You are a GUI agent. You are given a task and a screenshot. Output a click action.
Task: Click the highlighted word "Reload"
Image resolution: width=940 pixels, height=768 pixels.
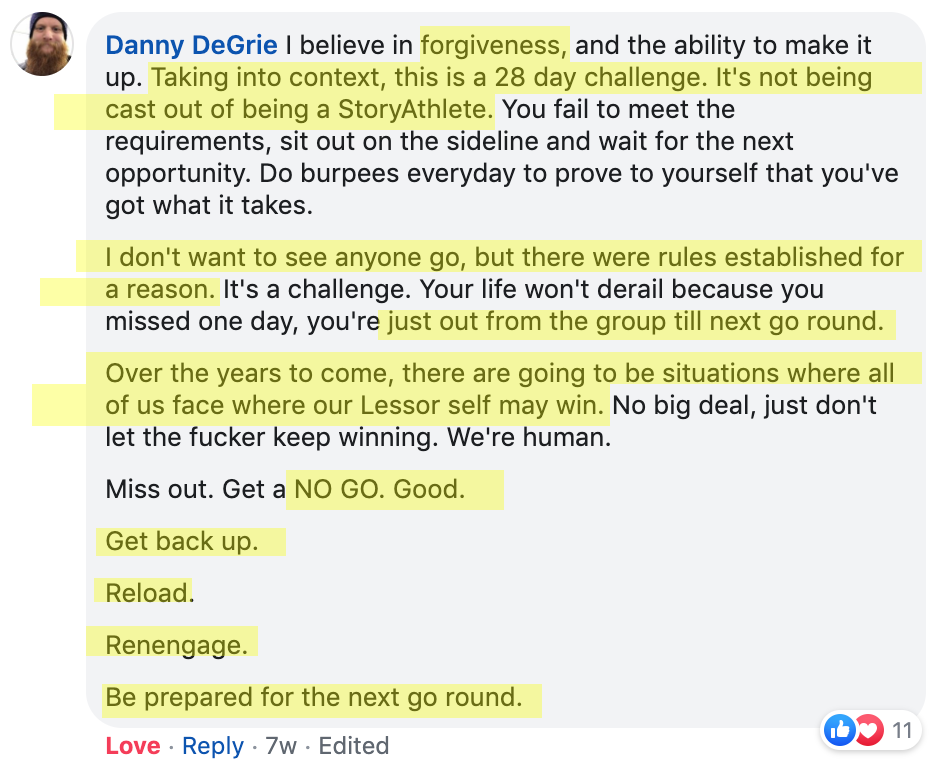tap(147, 593)
